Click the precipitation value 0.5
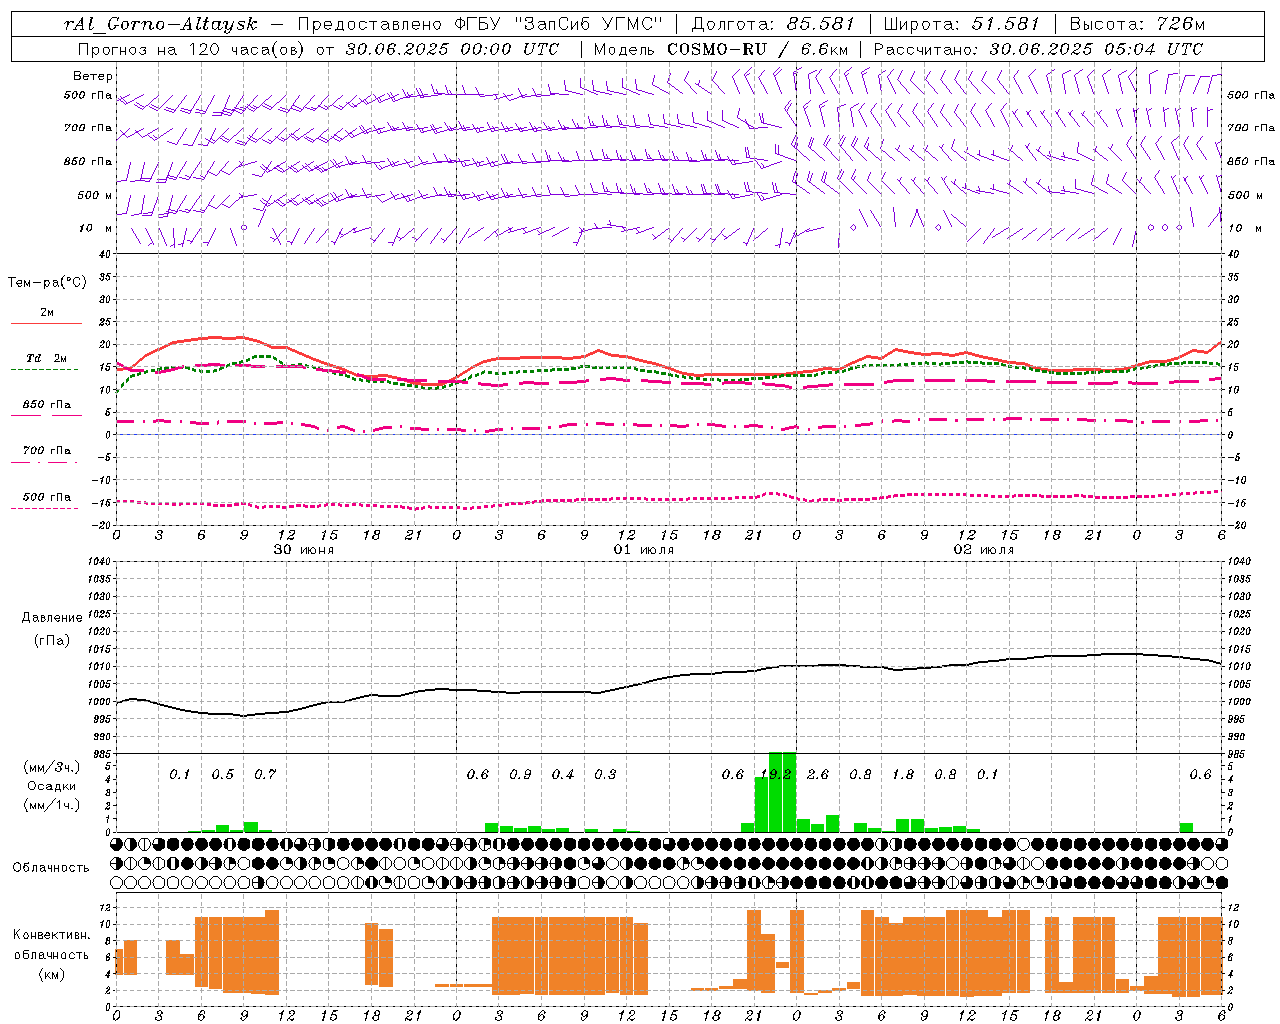The width and height of the screenshot is (1280, 1024). tap(222, 775)
